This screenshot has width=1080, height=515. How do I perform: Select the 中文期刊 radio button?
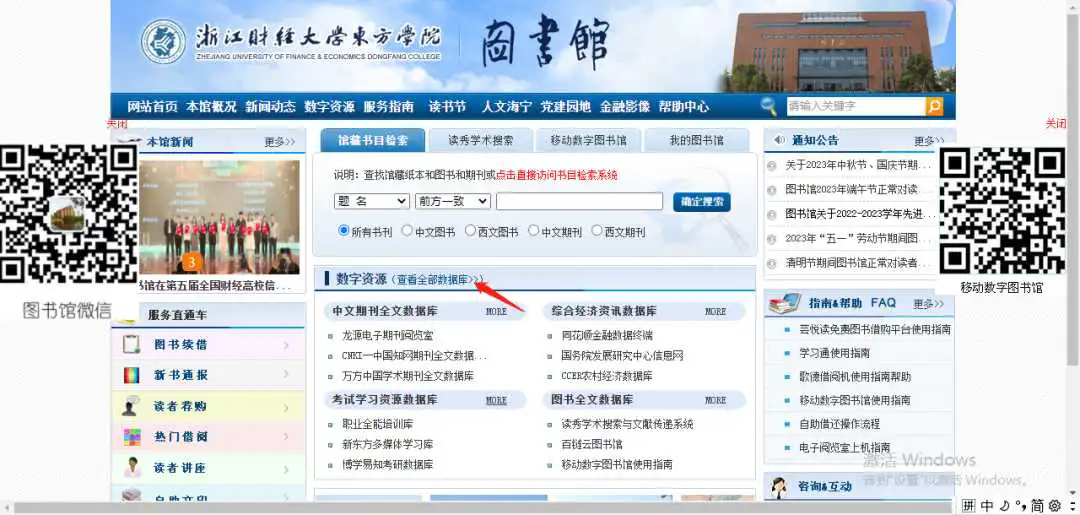pyautogui.click(x=533, y=231)
